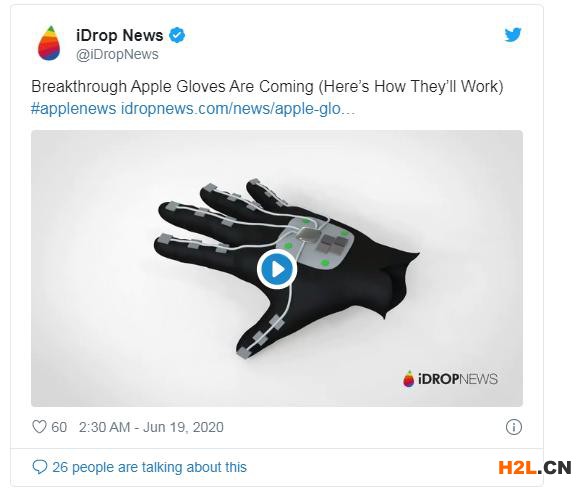Open the Twitter bird logo
Screen dimensions: 585x490
point(513,35)
